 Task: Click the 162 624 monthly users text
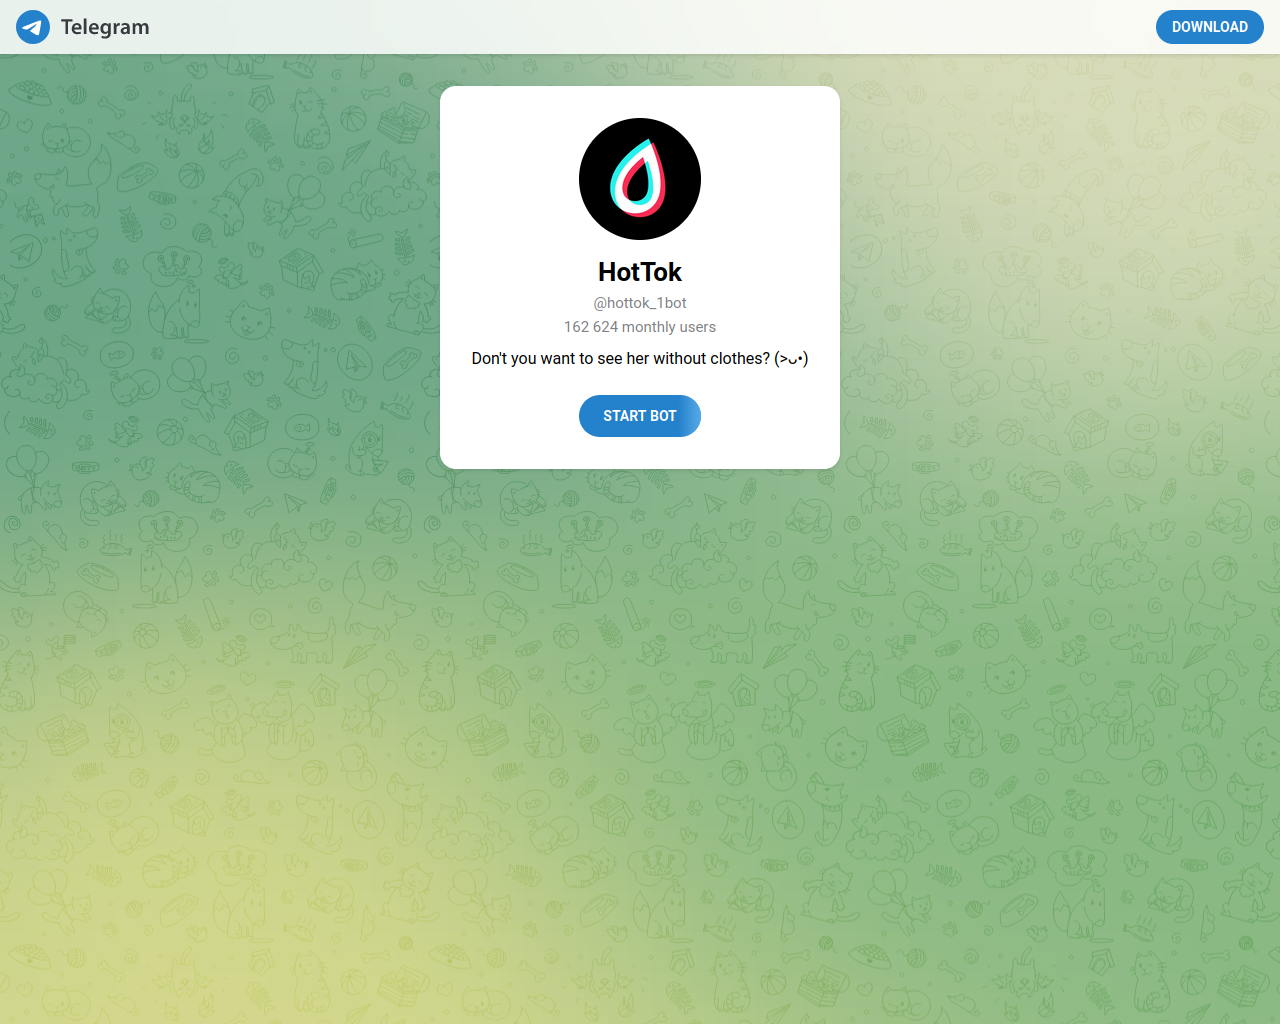tap(640, 327)
